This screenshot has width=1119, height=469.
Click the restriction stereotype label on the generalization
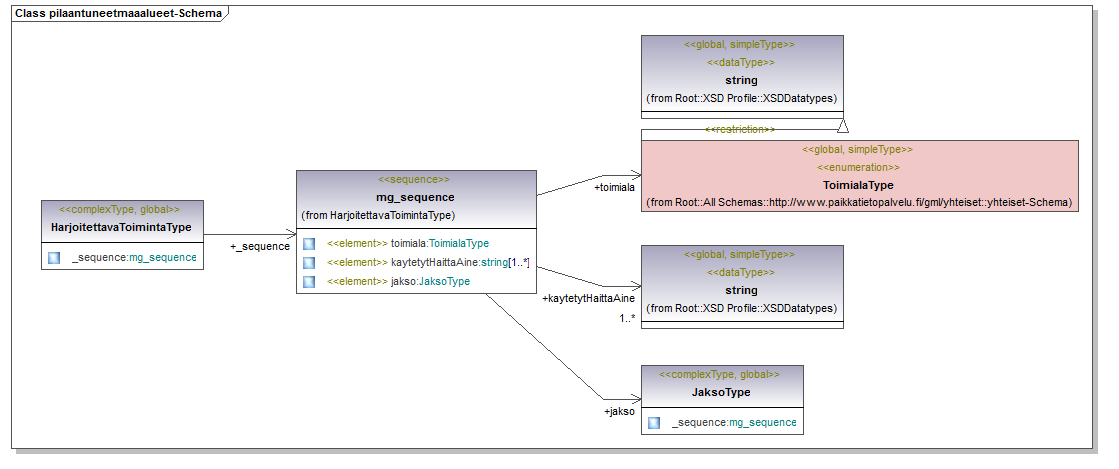click(x=740, y=130)
